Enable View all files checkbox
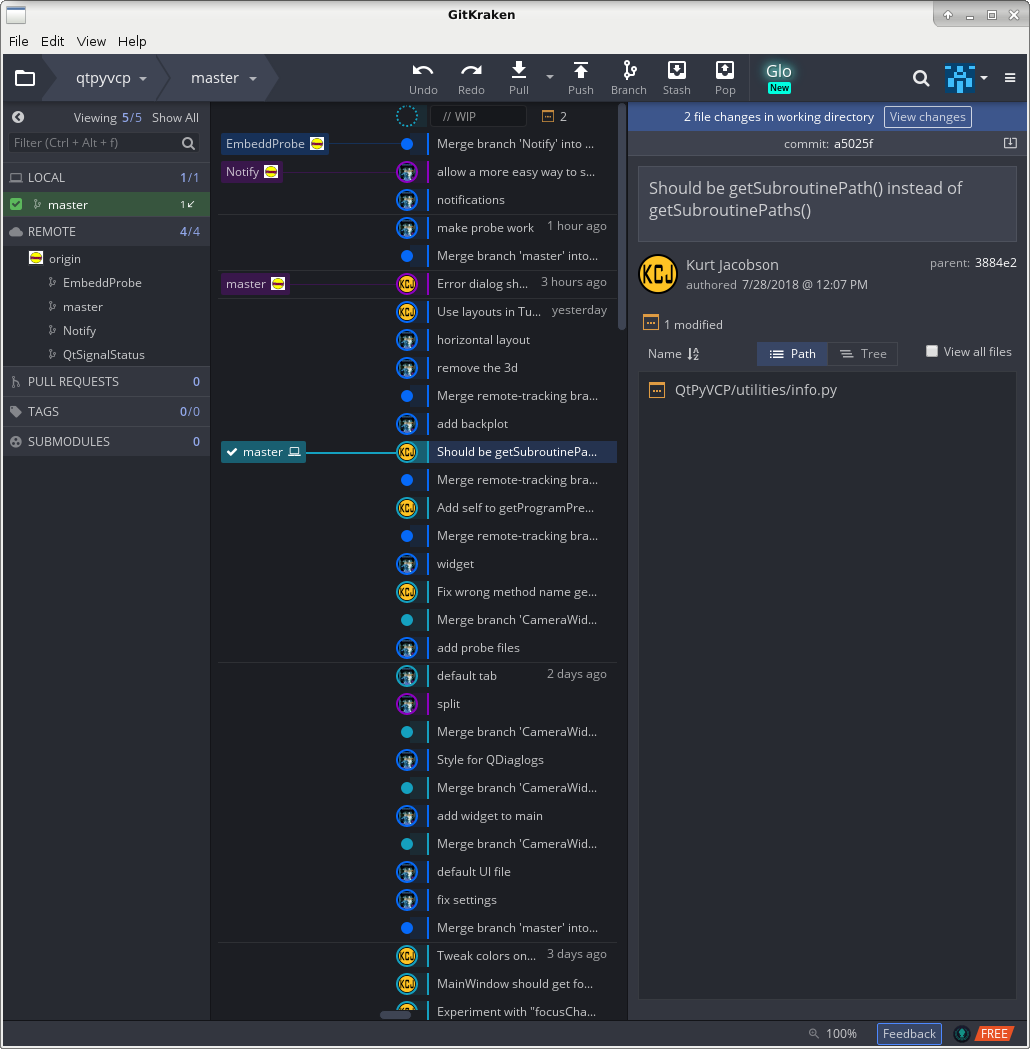The height and width of the screenshot is (1049, 1030). 932,351
